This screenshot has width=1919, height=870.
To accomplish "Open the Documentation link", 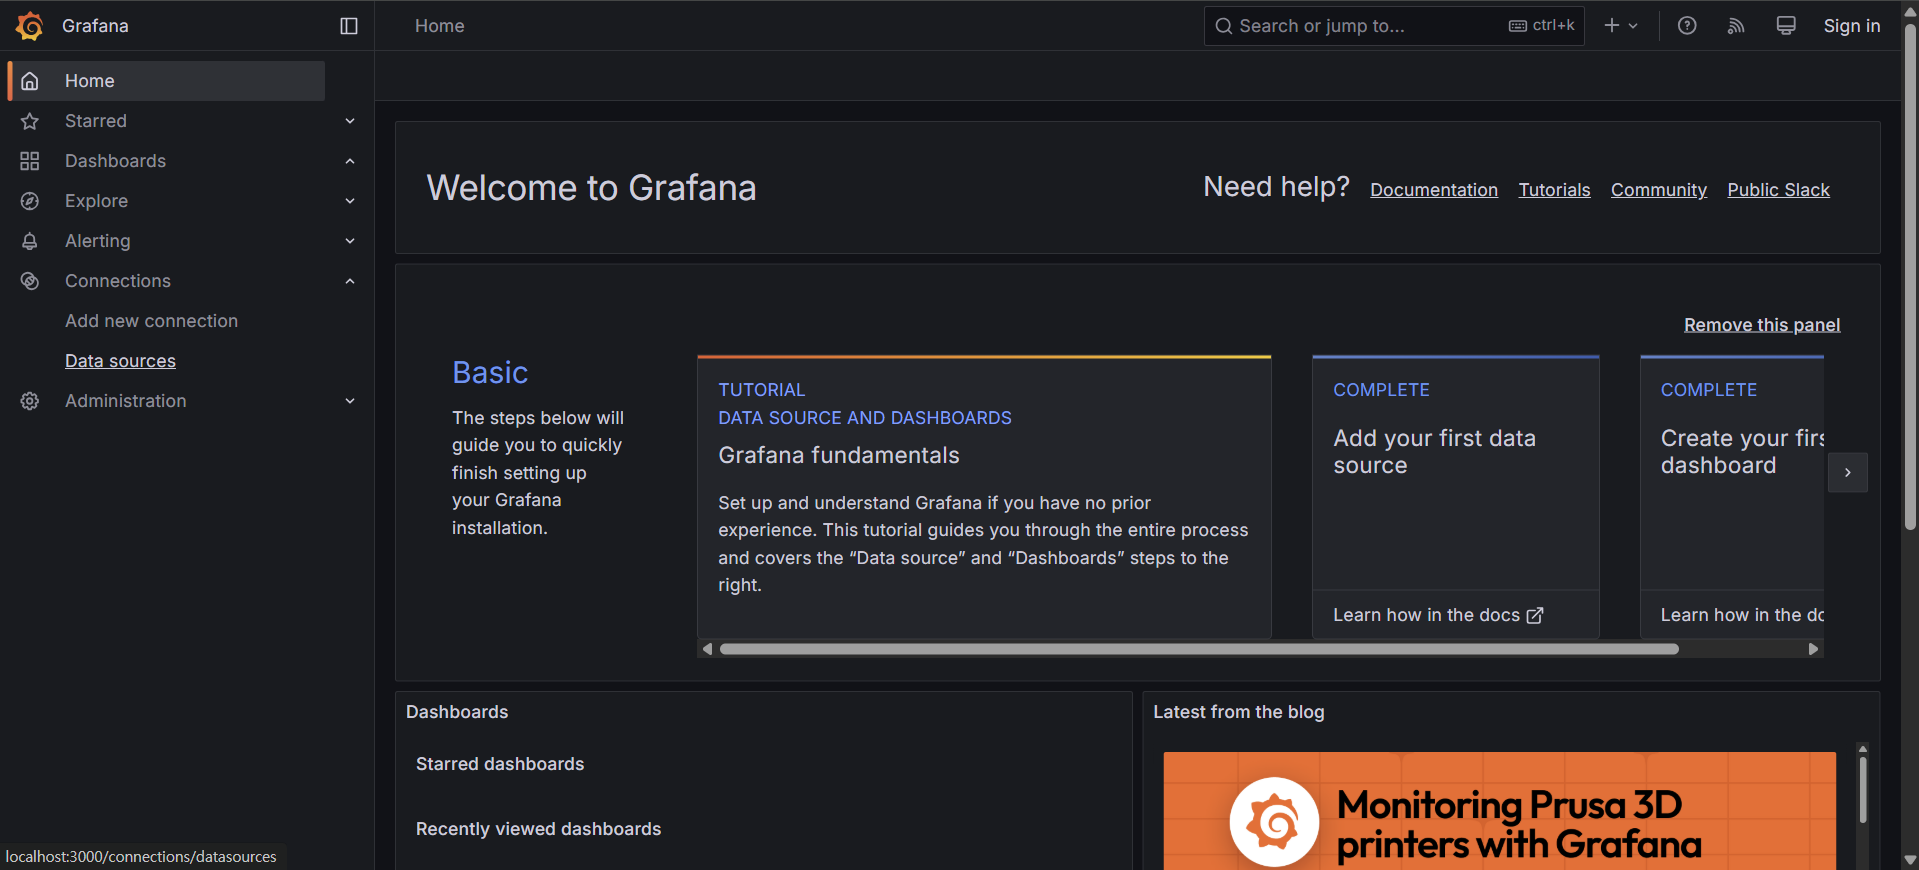I will pos(1434,190).
